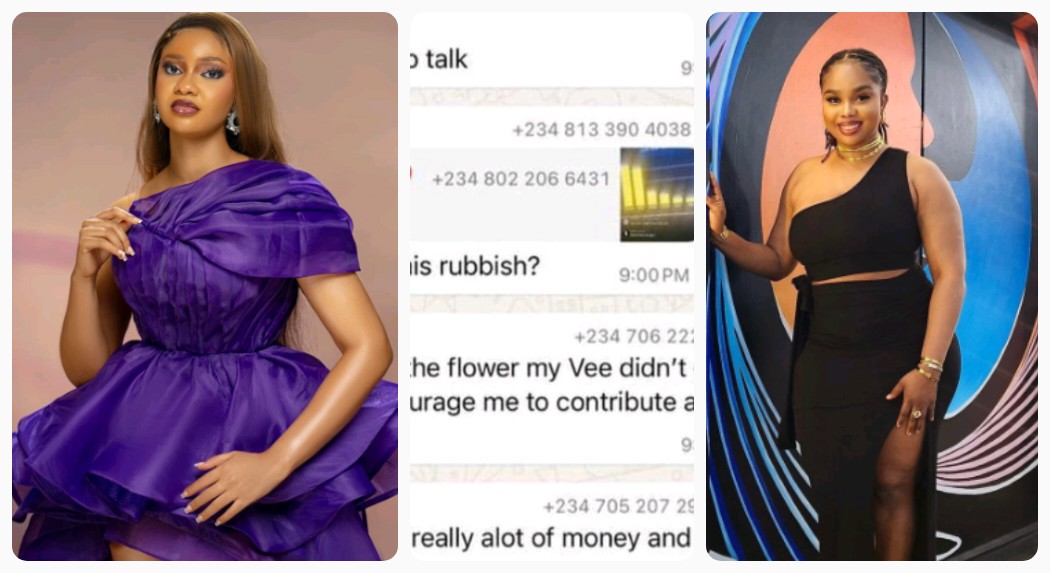
Task: Click the 'is rubbish?' message text
Action: click(x=474, y=266)
